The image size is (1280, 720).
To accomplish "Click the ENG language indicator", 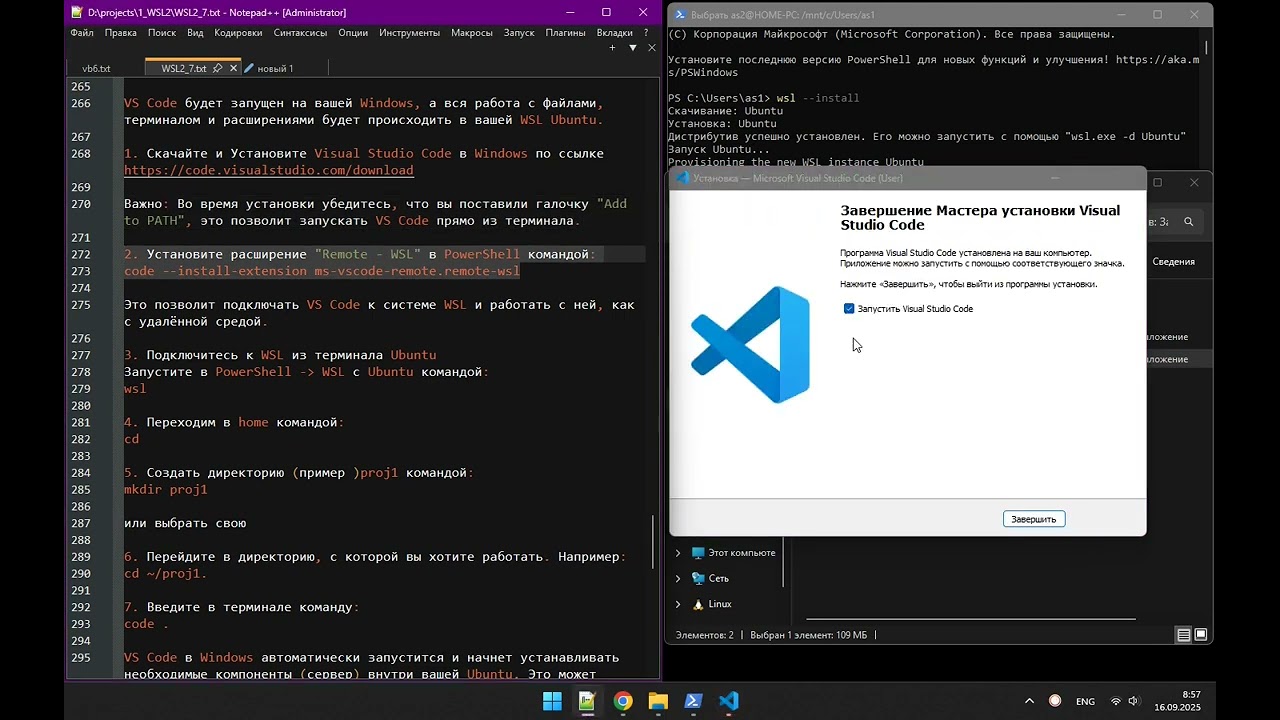I will pyautogui.click(x=1085, y=702).
